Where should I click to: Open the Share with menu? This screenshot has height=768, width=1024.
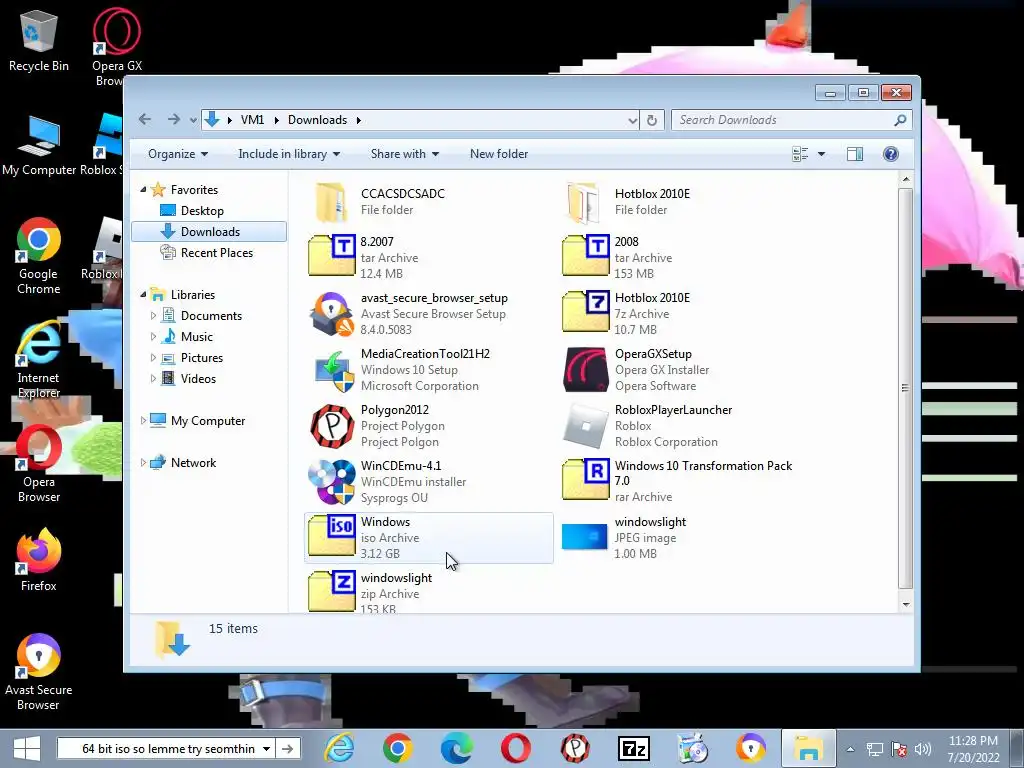pyautogui.click(x=405, y=154)
